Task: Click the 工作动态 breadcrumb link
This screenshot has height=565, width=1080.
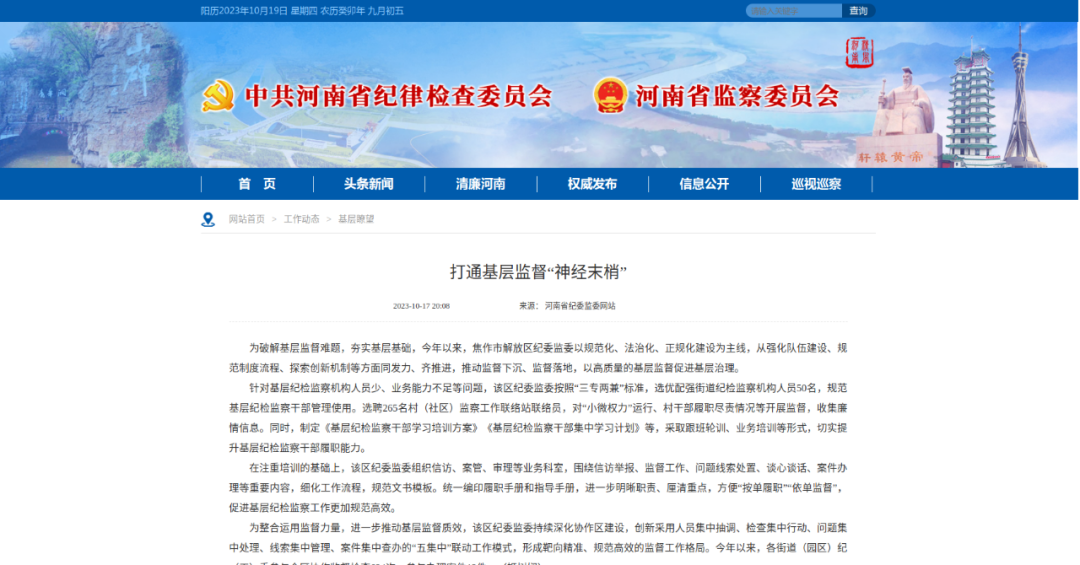Action: [x=302, y=219]
